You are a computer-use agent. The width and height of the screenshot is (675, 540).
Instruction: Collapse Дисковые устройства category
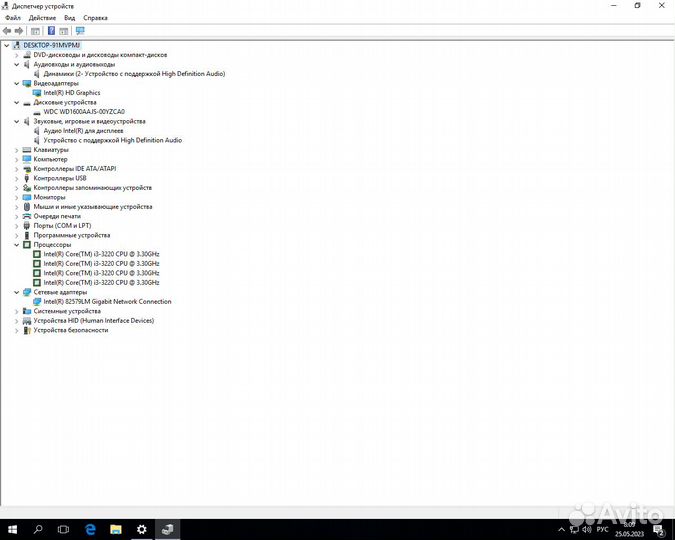point(17,102)
